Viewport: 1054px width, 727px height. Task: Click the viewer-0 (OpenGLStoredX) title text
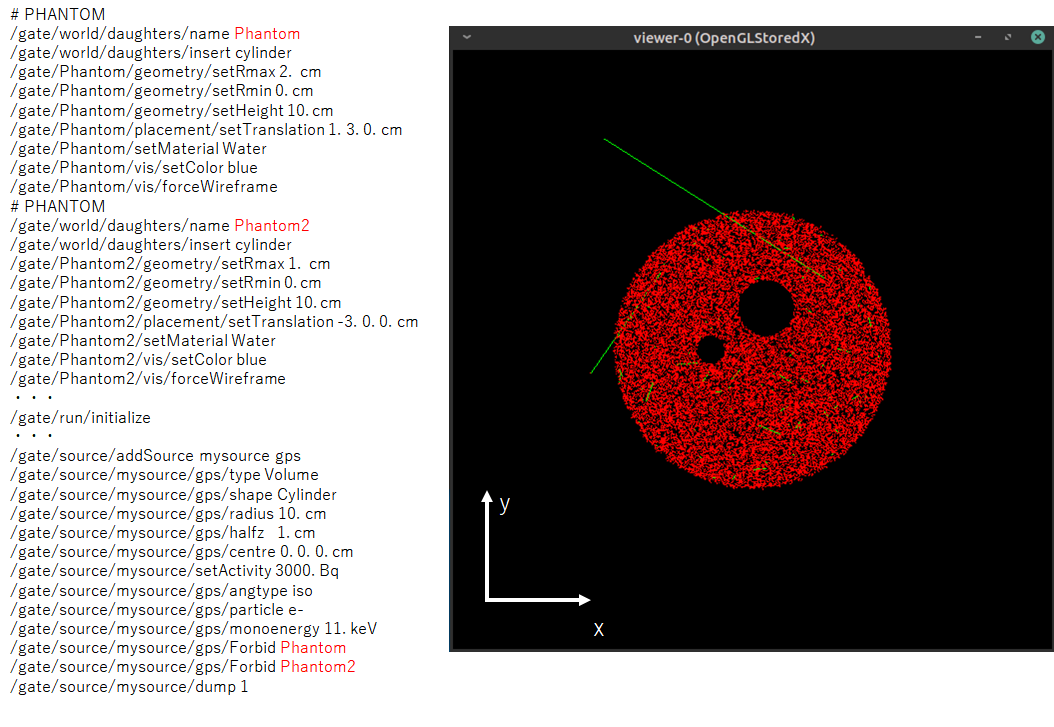(x=724, y=38)
